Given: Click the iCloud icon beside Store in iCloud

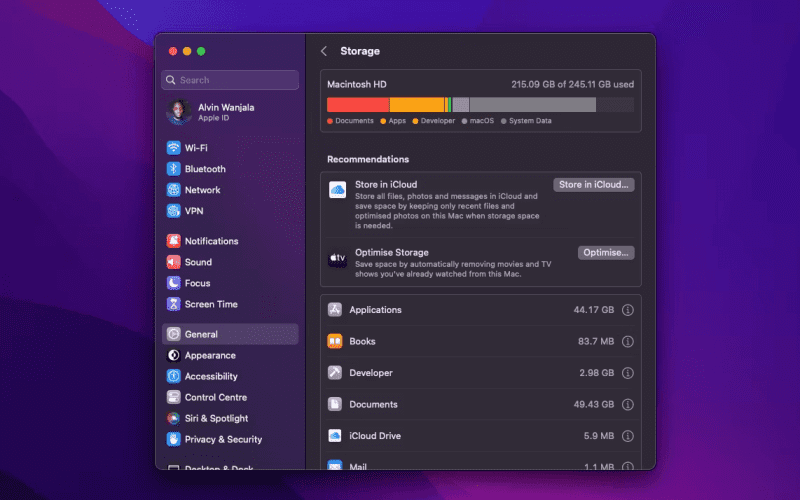Looking at the screenshot, I should (337, 190).
